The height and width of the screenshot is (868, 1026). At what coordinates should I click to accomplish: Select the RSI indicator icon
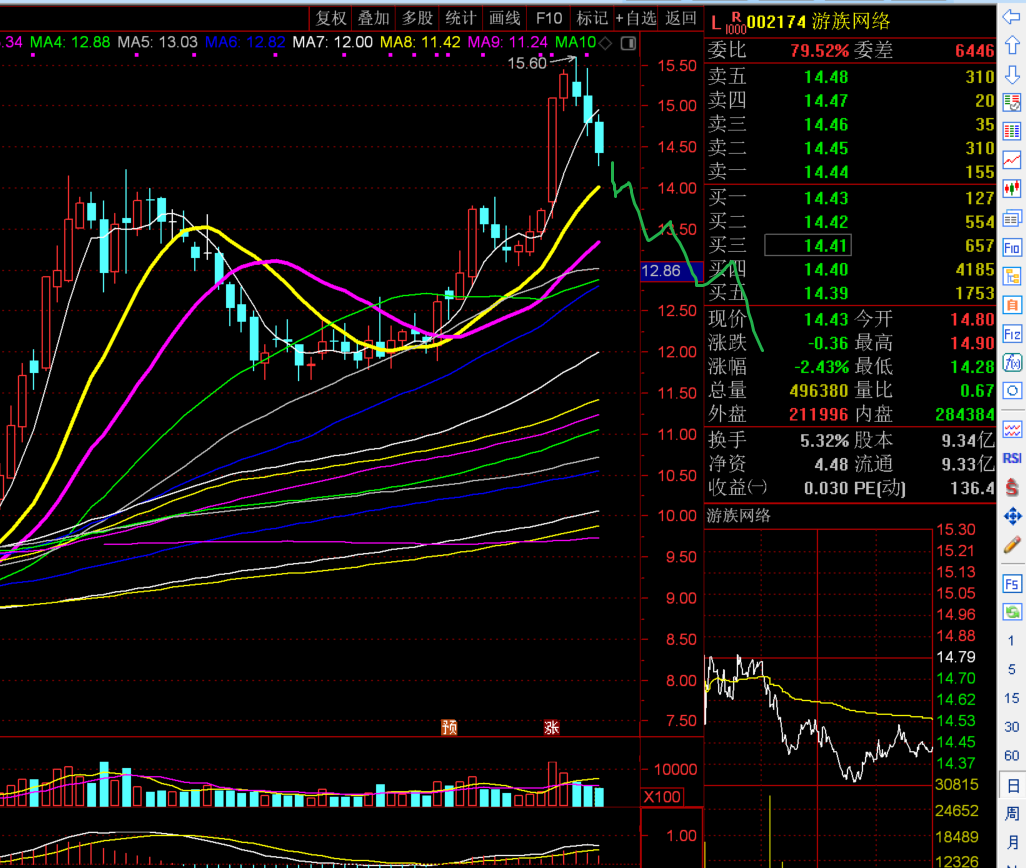(1012, 458)
